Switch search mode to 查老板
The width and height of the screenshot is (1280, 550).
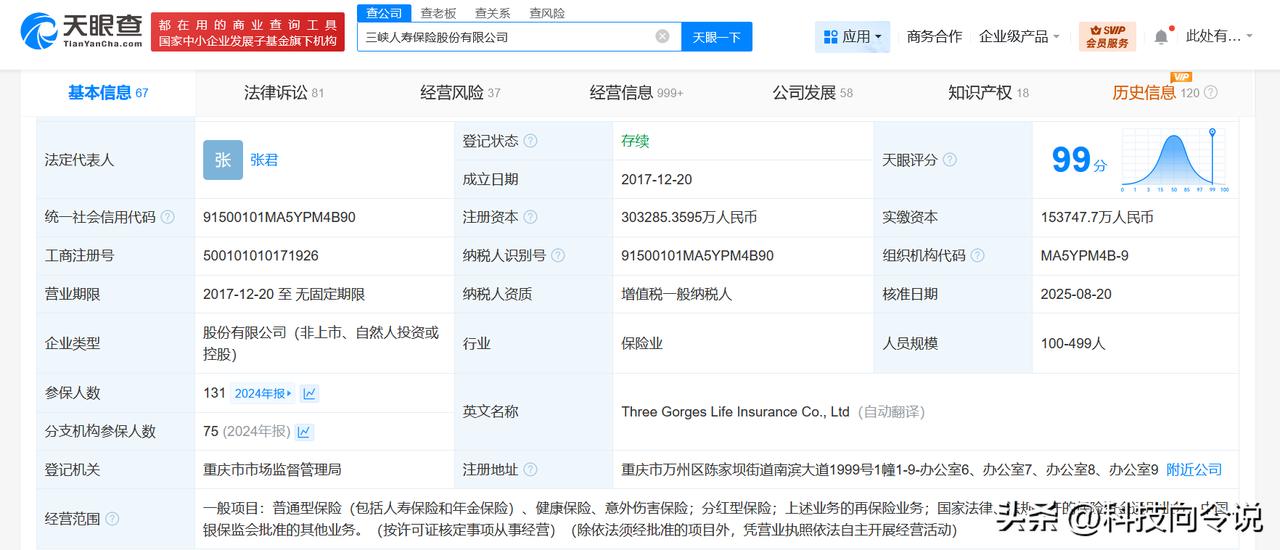438,13
